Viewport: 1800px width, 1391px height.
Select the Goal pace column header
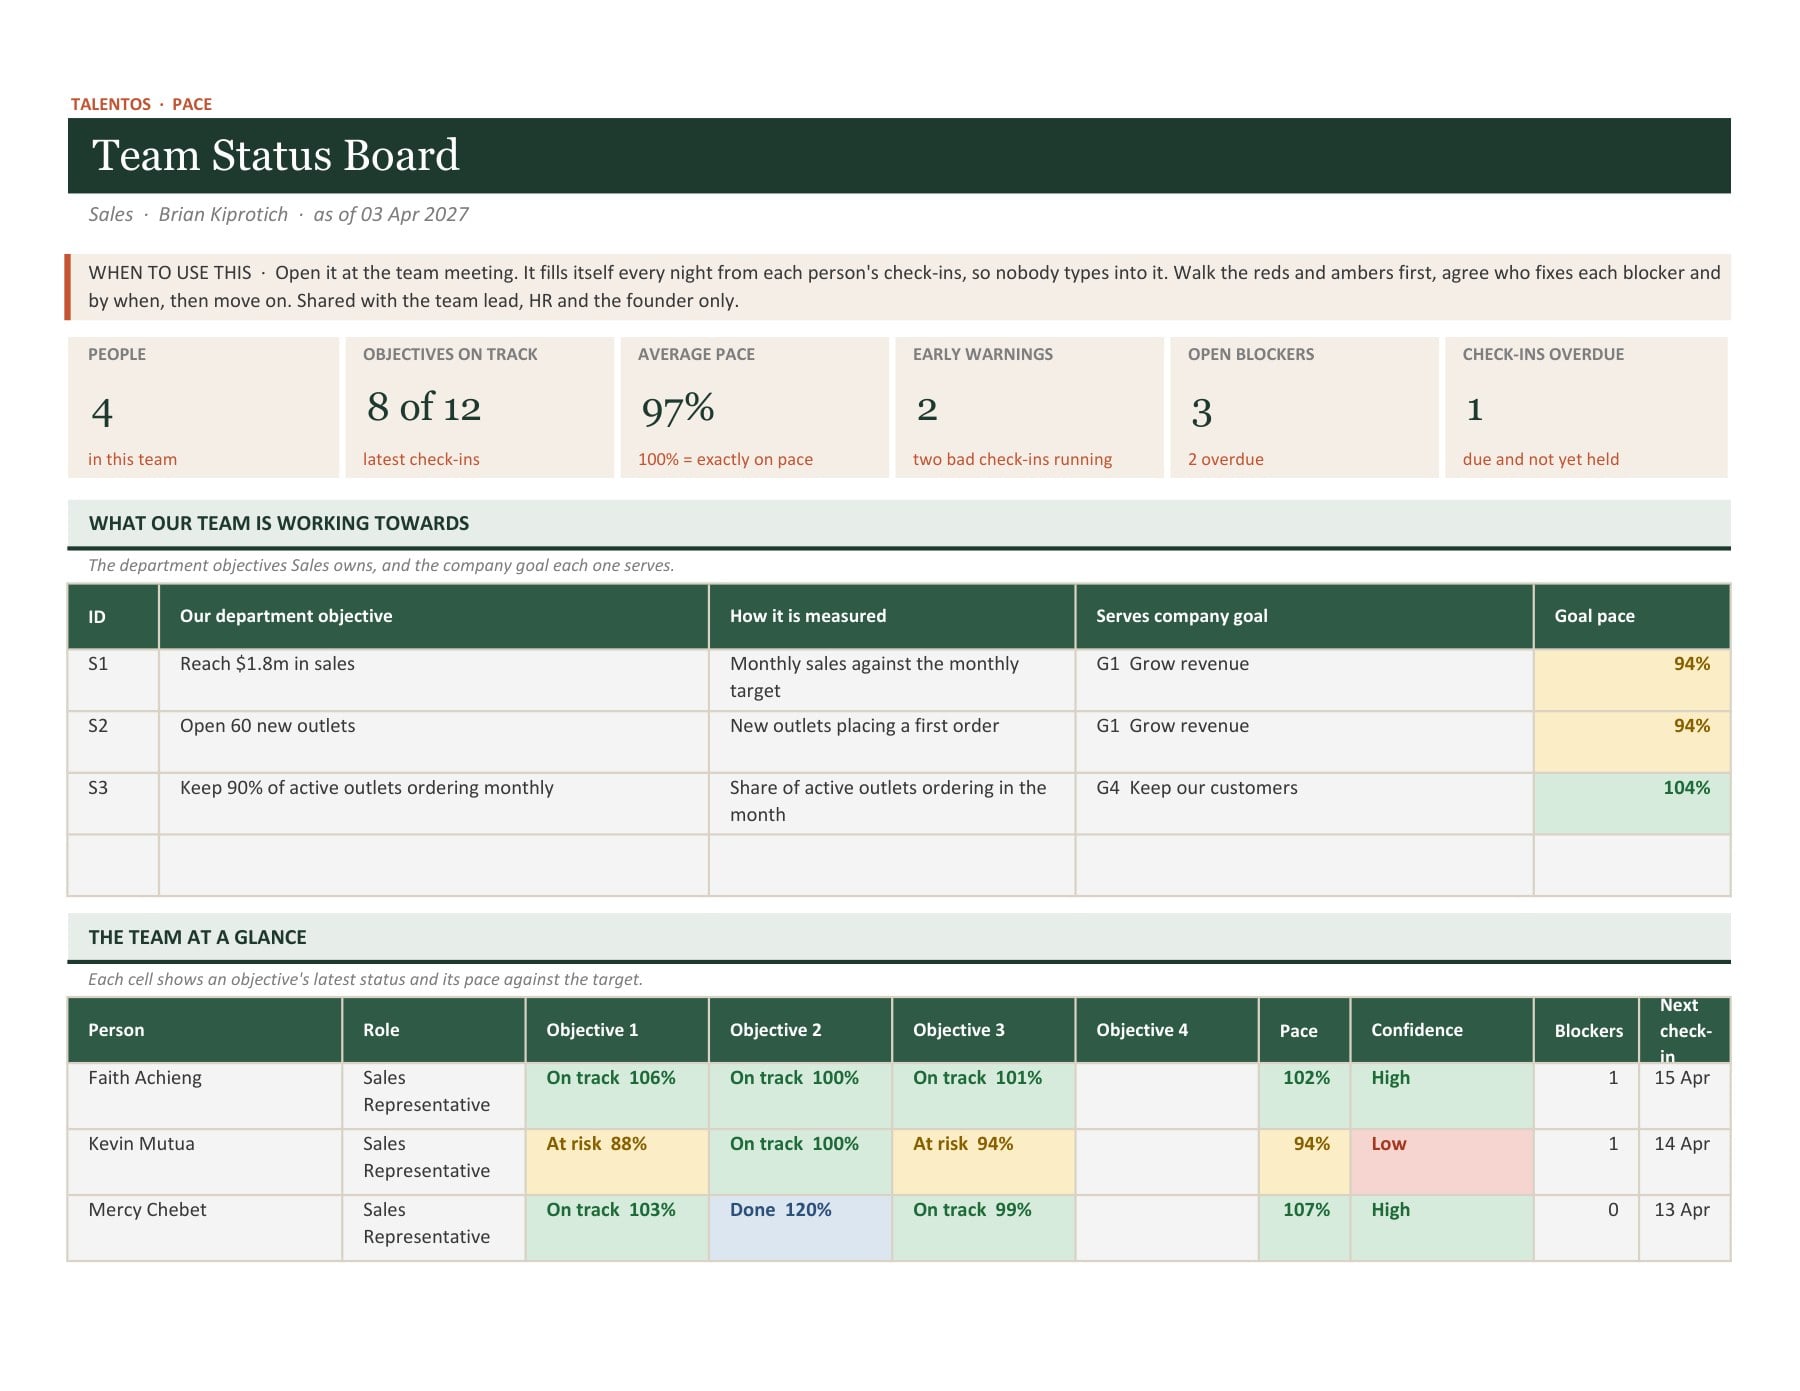click(x=1632, y=616)
